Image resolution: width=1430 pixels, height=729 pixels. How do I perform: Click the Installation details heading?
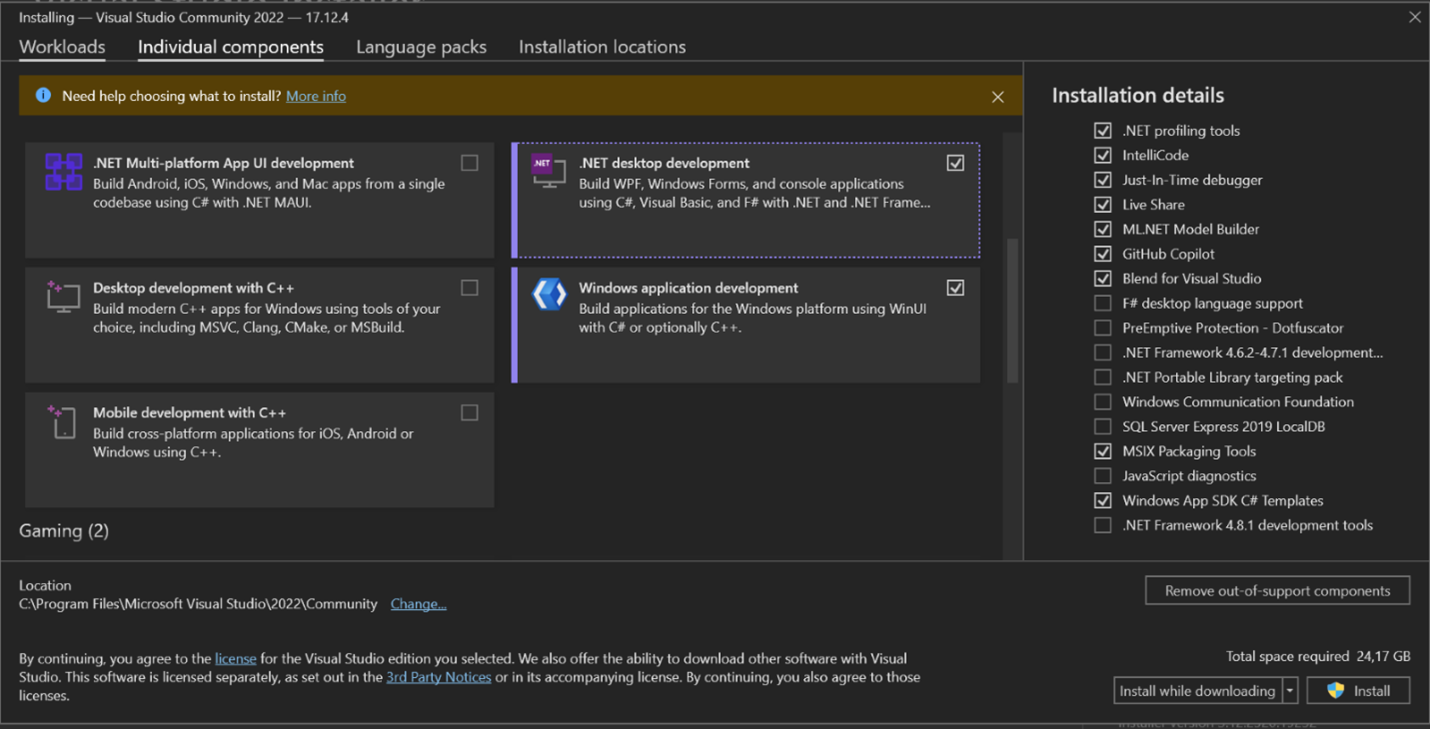(1138, 95)
